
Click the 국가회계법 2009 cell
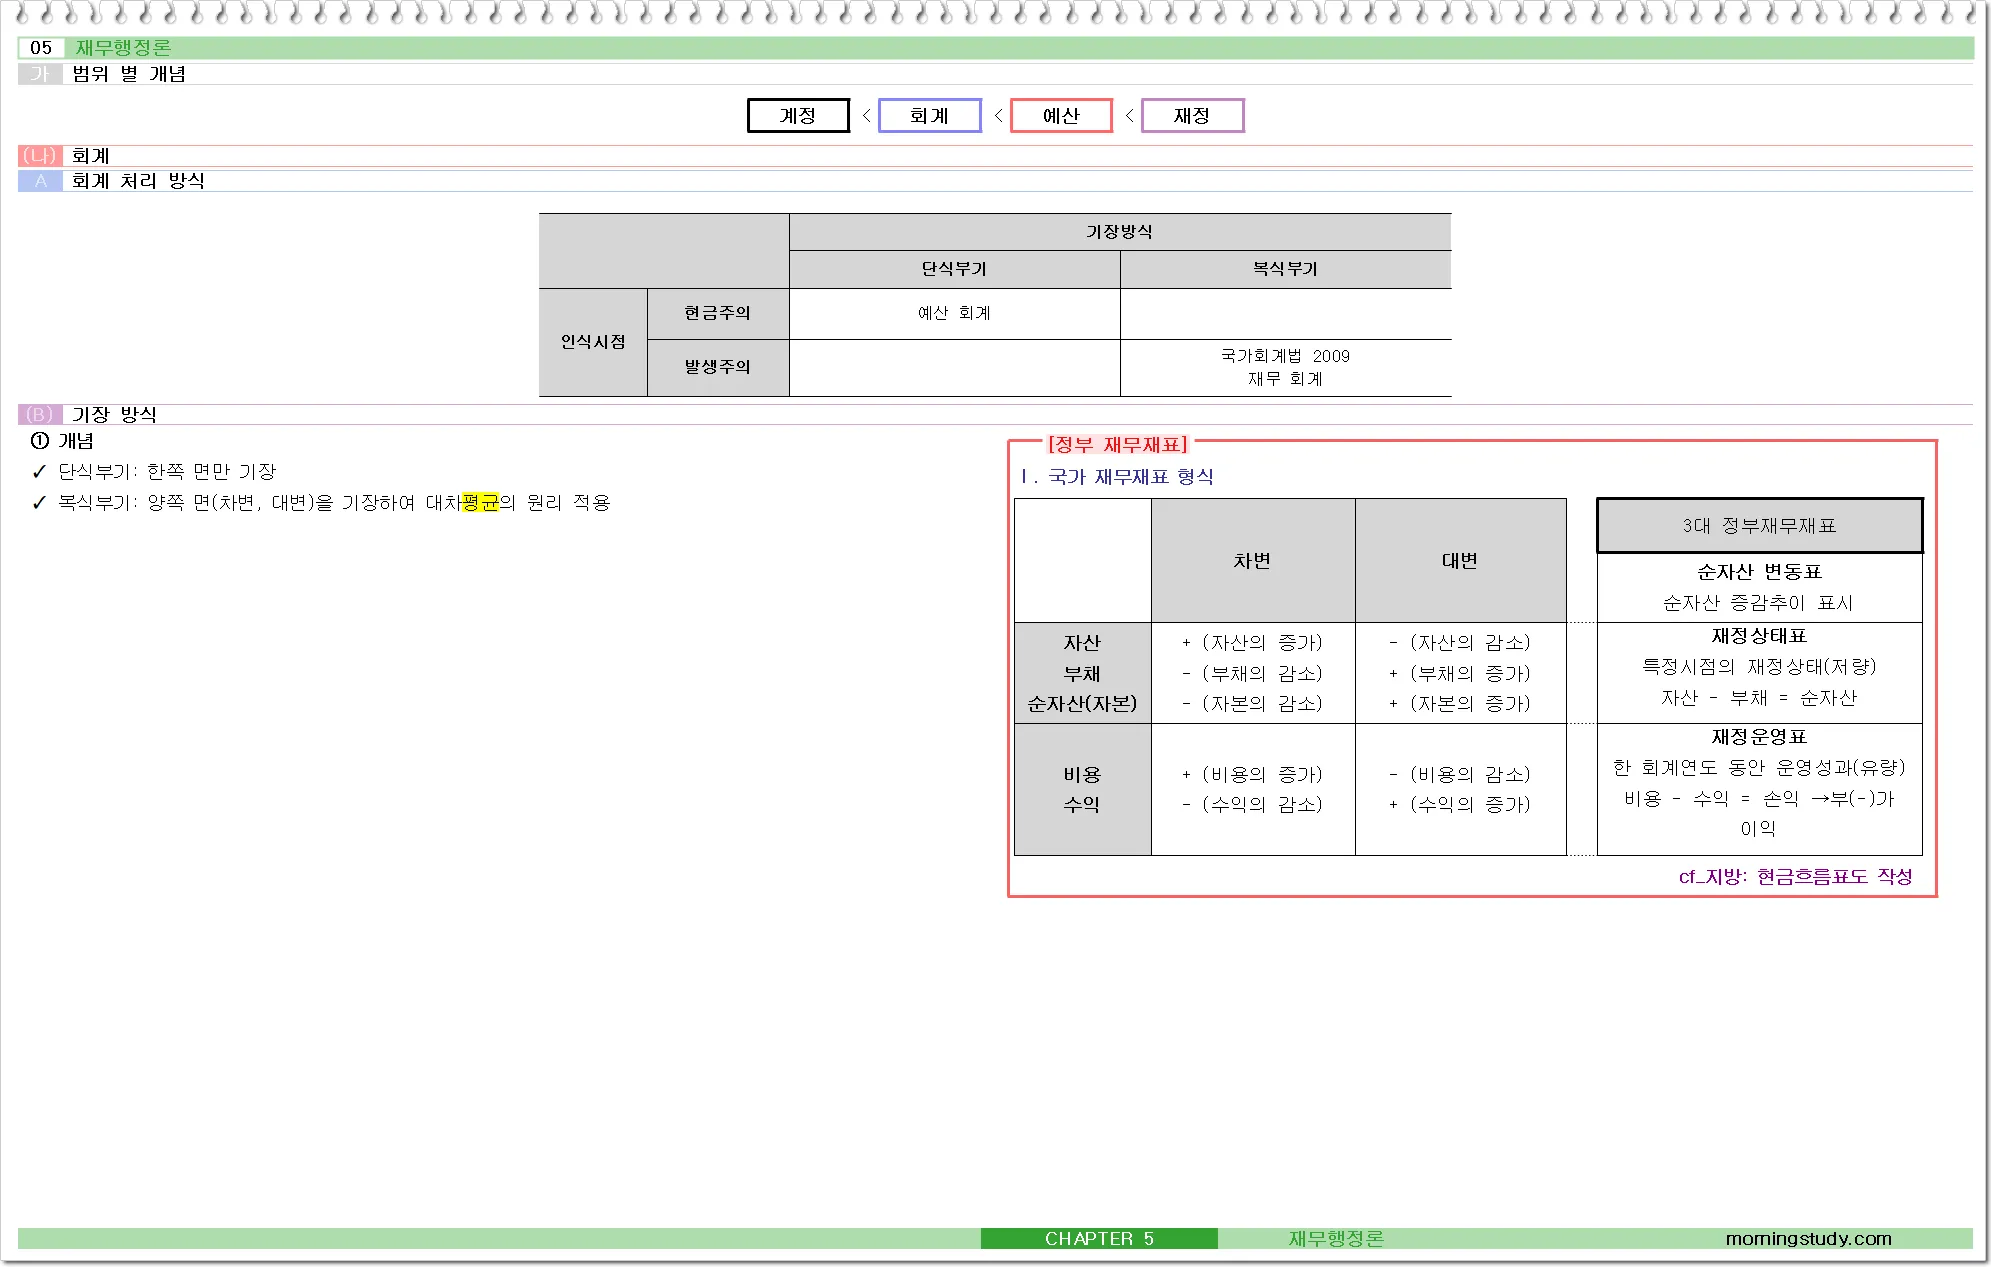pyautogui.click(x=1285, y=367)
